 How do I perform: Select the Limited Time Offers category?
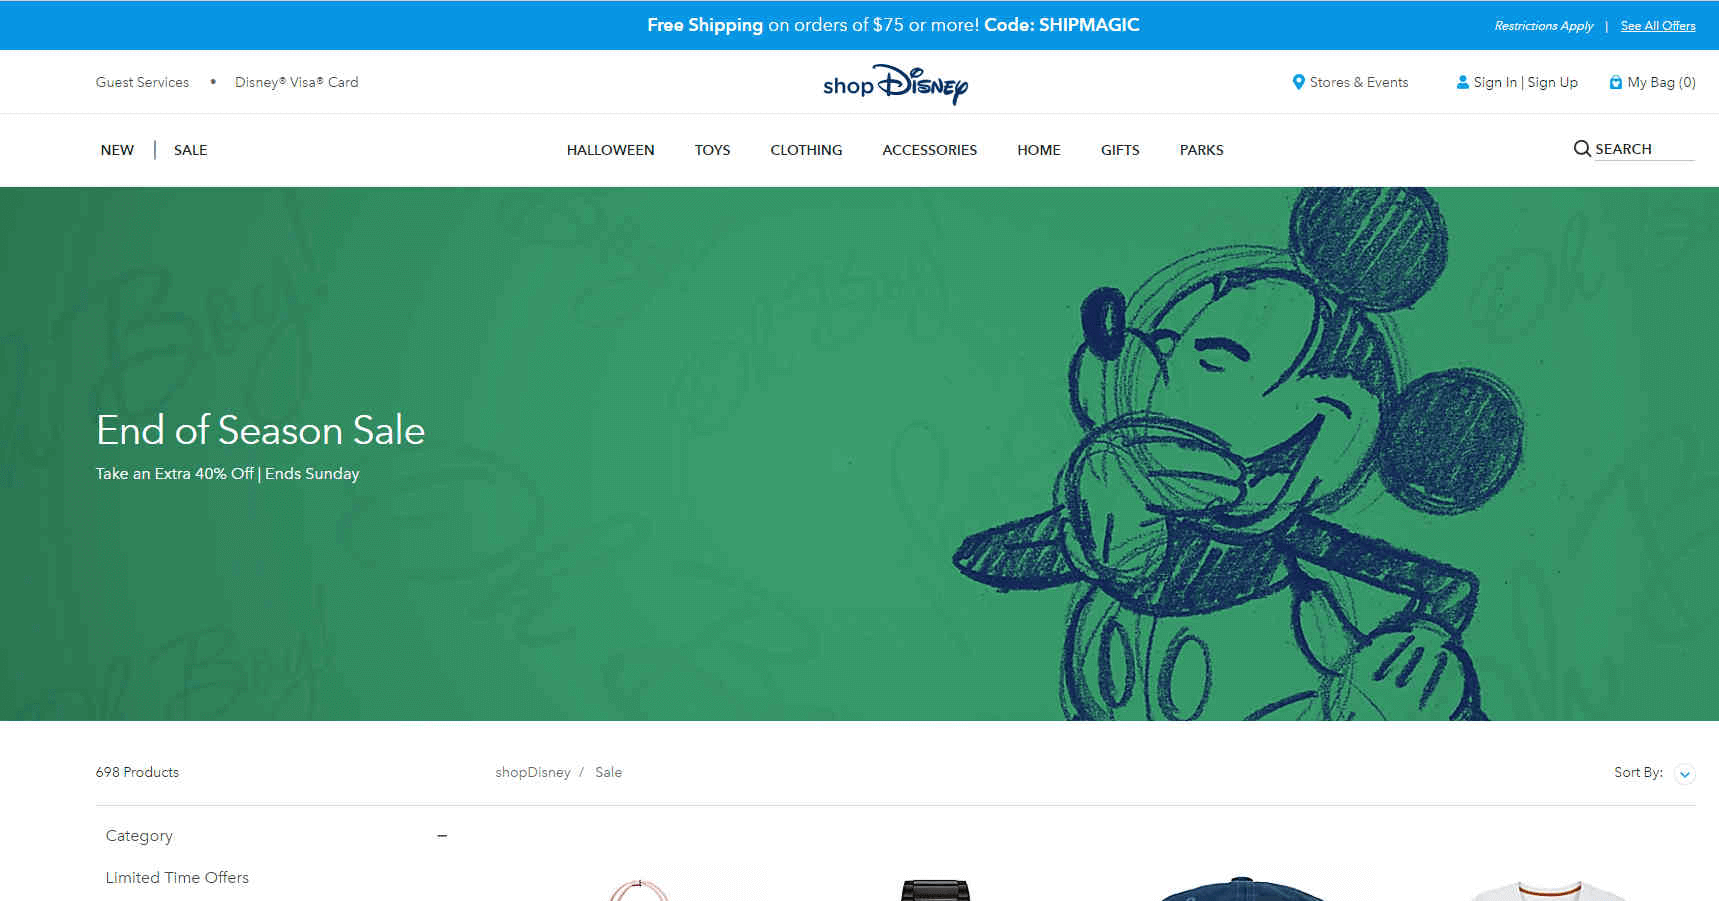[x=177, y=877]
